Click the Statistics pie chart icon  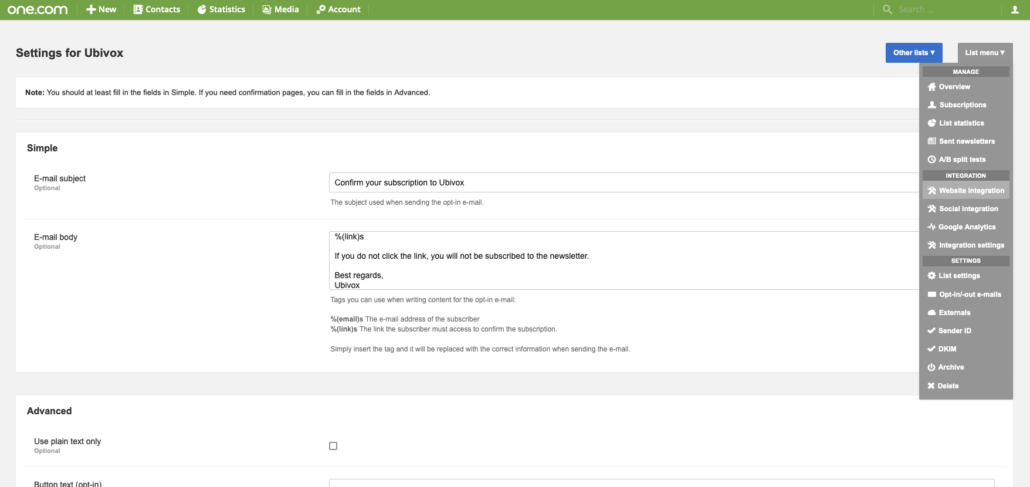[201, 9]
